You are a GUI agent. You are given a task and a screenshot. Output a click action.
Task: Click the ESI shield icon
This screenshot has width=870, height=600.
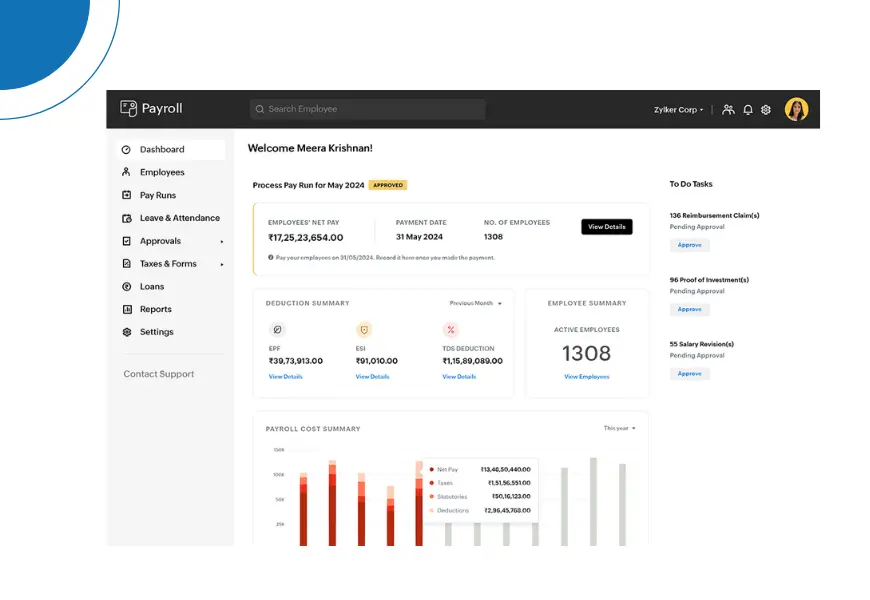364,330
